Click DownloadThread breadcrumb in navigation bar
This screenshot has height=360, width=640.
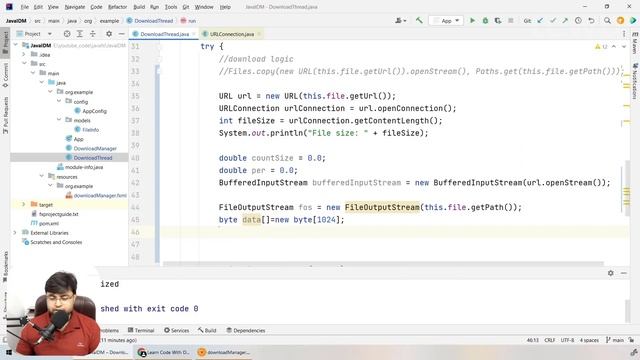(x=150, y=20)
